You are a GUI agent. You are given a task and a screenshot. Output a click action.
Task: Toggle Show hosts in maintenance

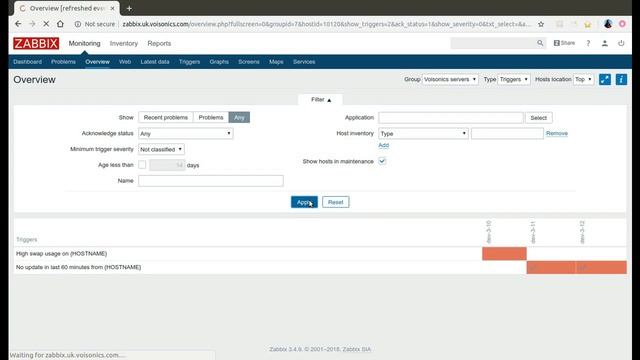pyautogui.click(x=382, y=161)
